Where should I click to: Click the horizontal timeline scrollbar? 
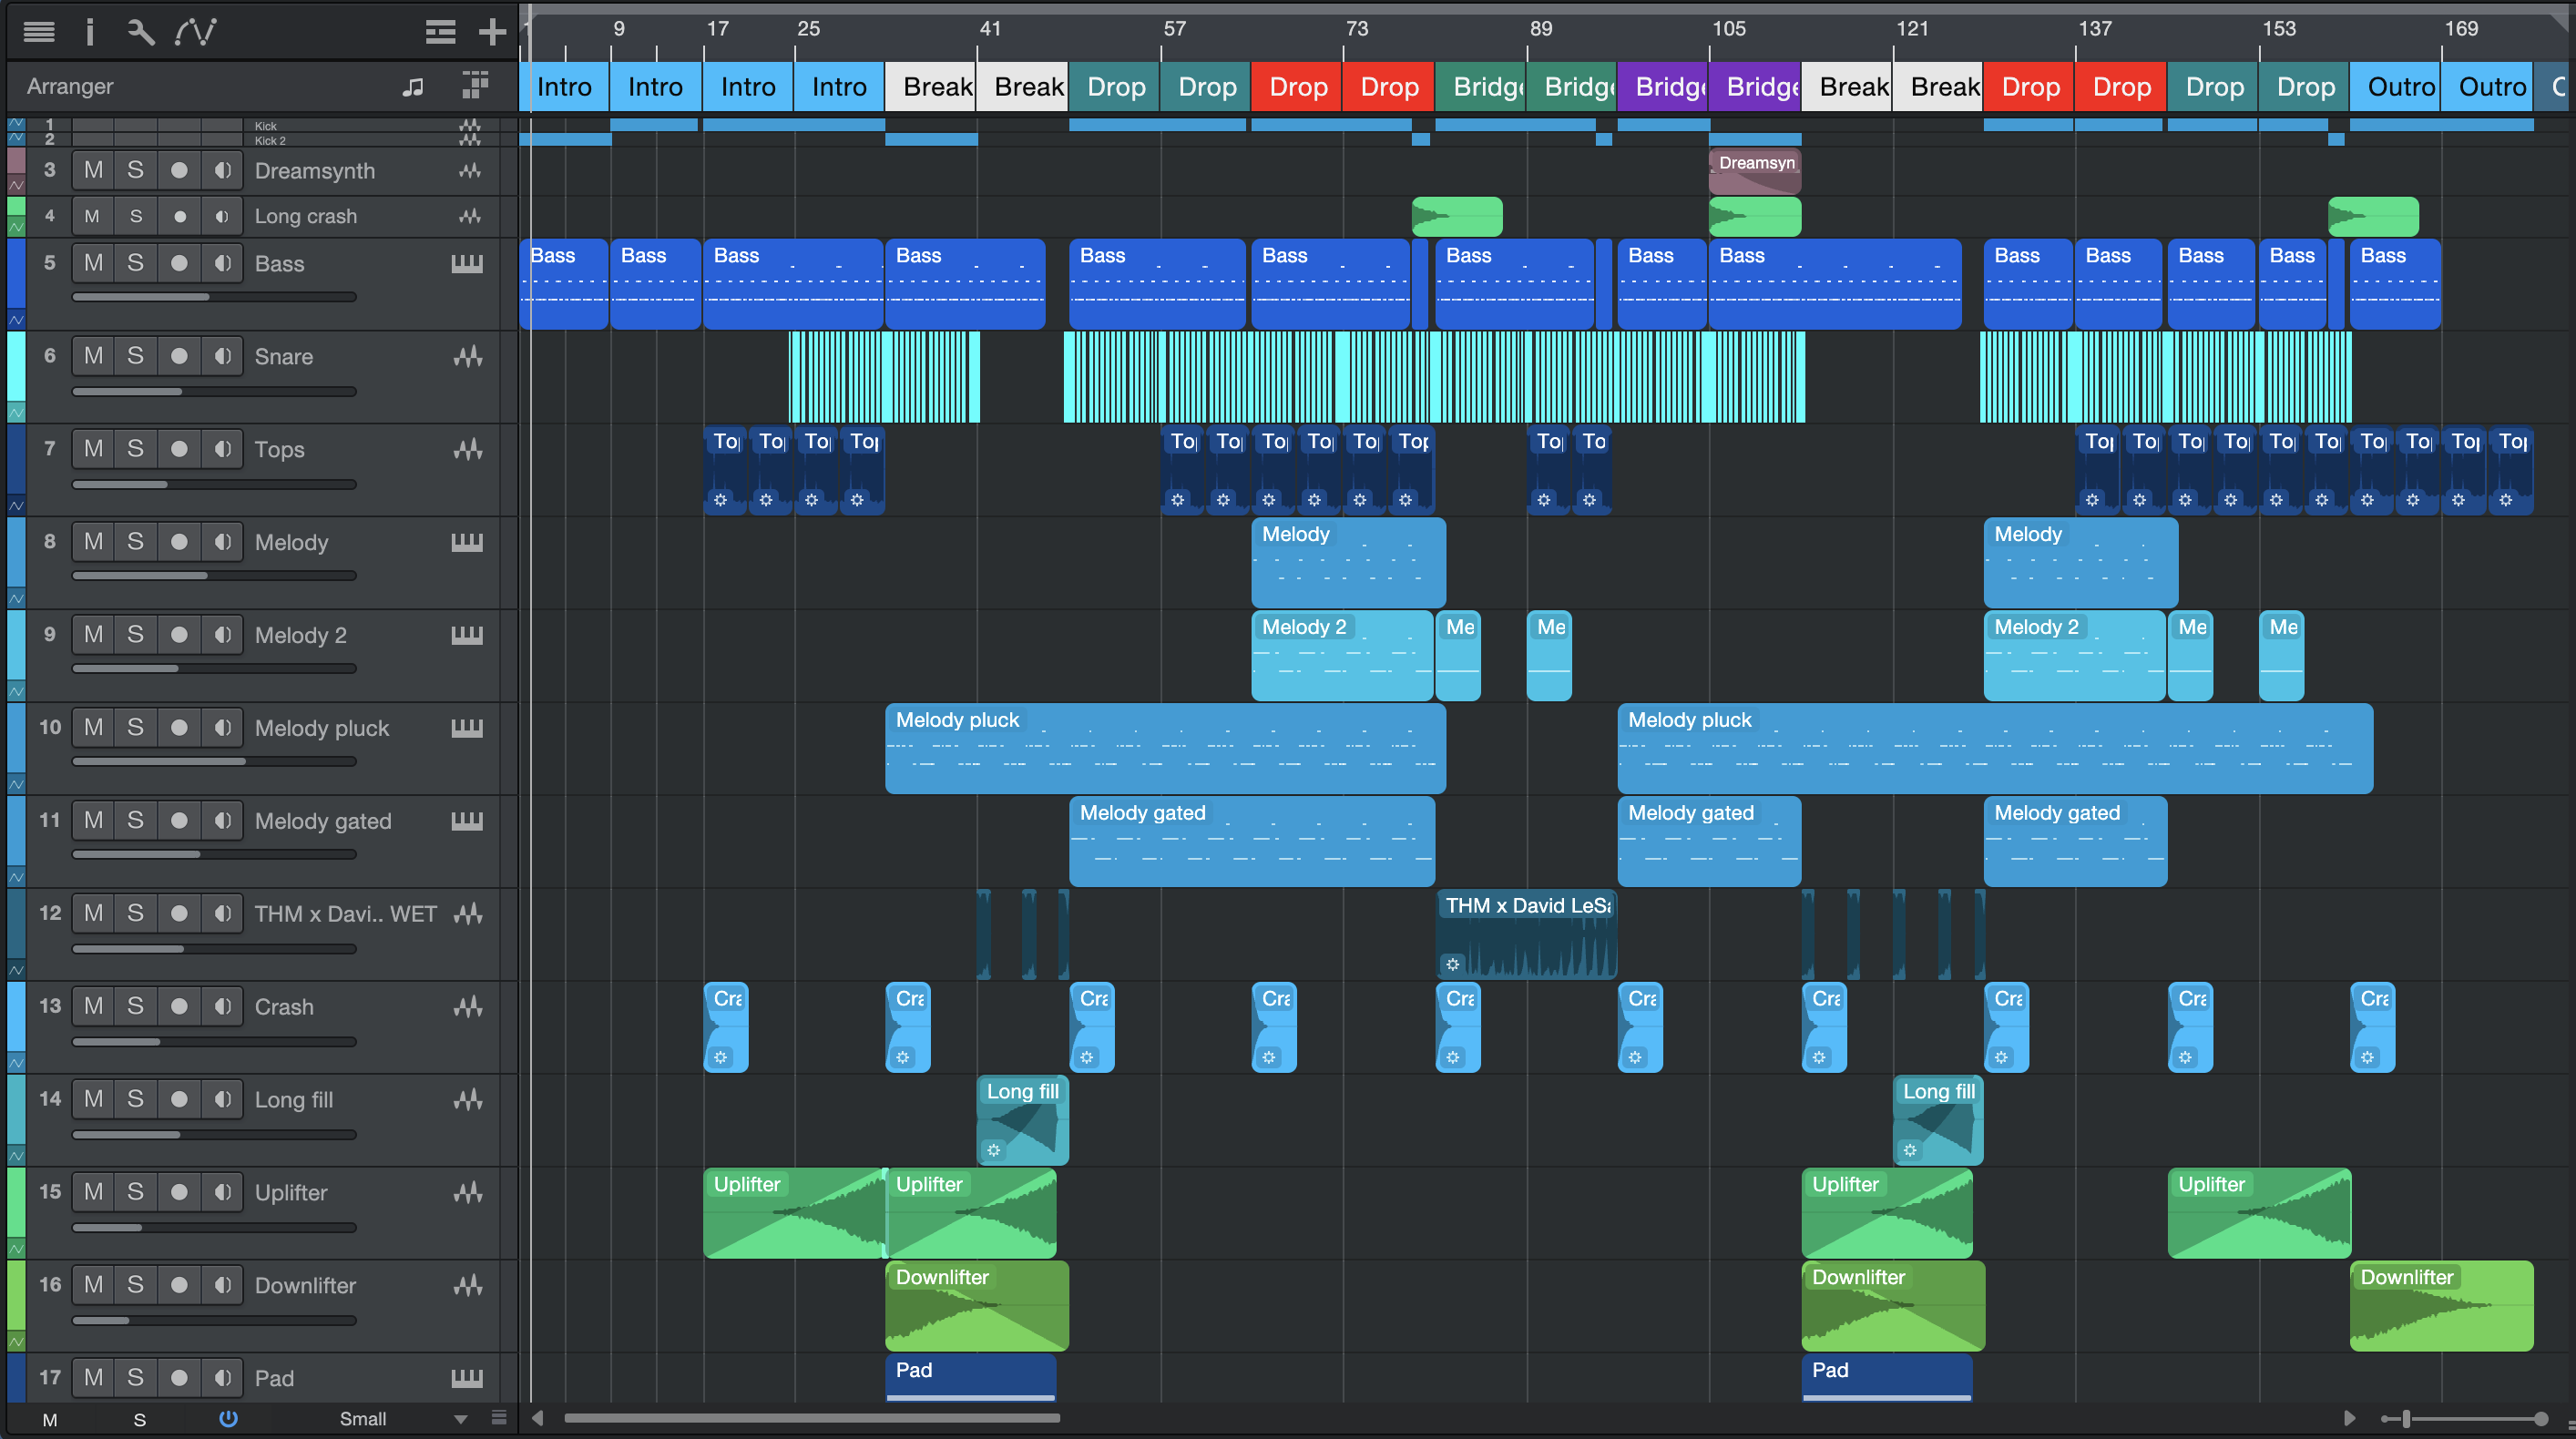point(811,1418)
